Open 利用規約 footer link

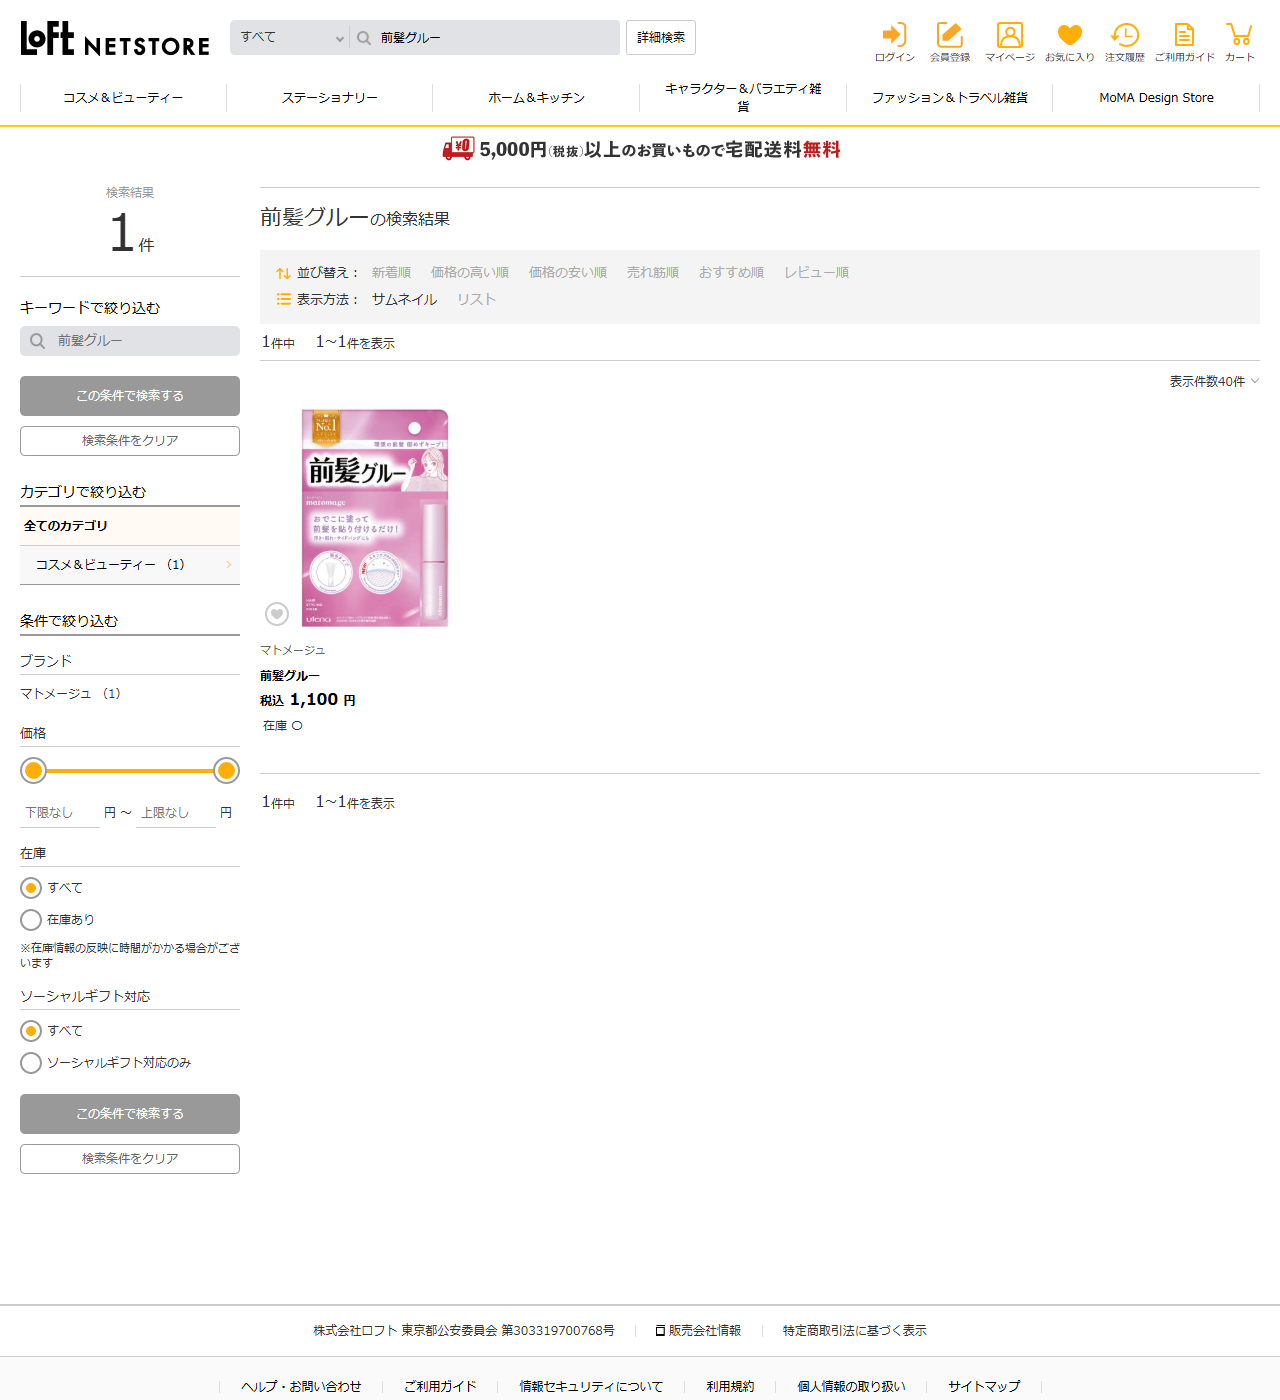pyautogui.click(x=730, y=1387)
